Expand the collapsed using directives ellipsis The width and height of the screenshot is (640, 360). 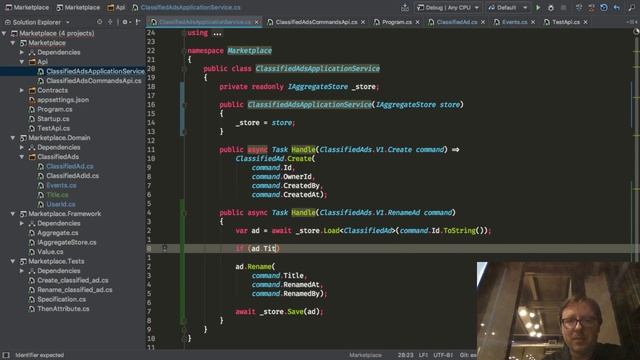coord(217,33)
